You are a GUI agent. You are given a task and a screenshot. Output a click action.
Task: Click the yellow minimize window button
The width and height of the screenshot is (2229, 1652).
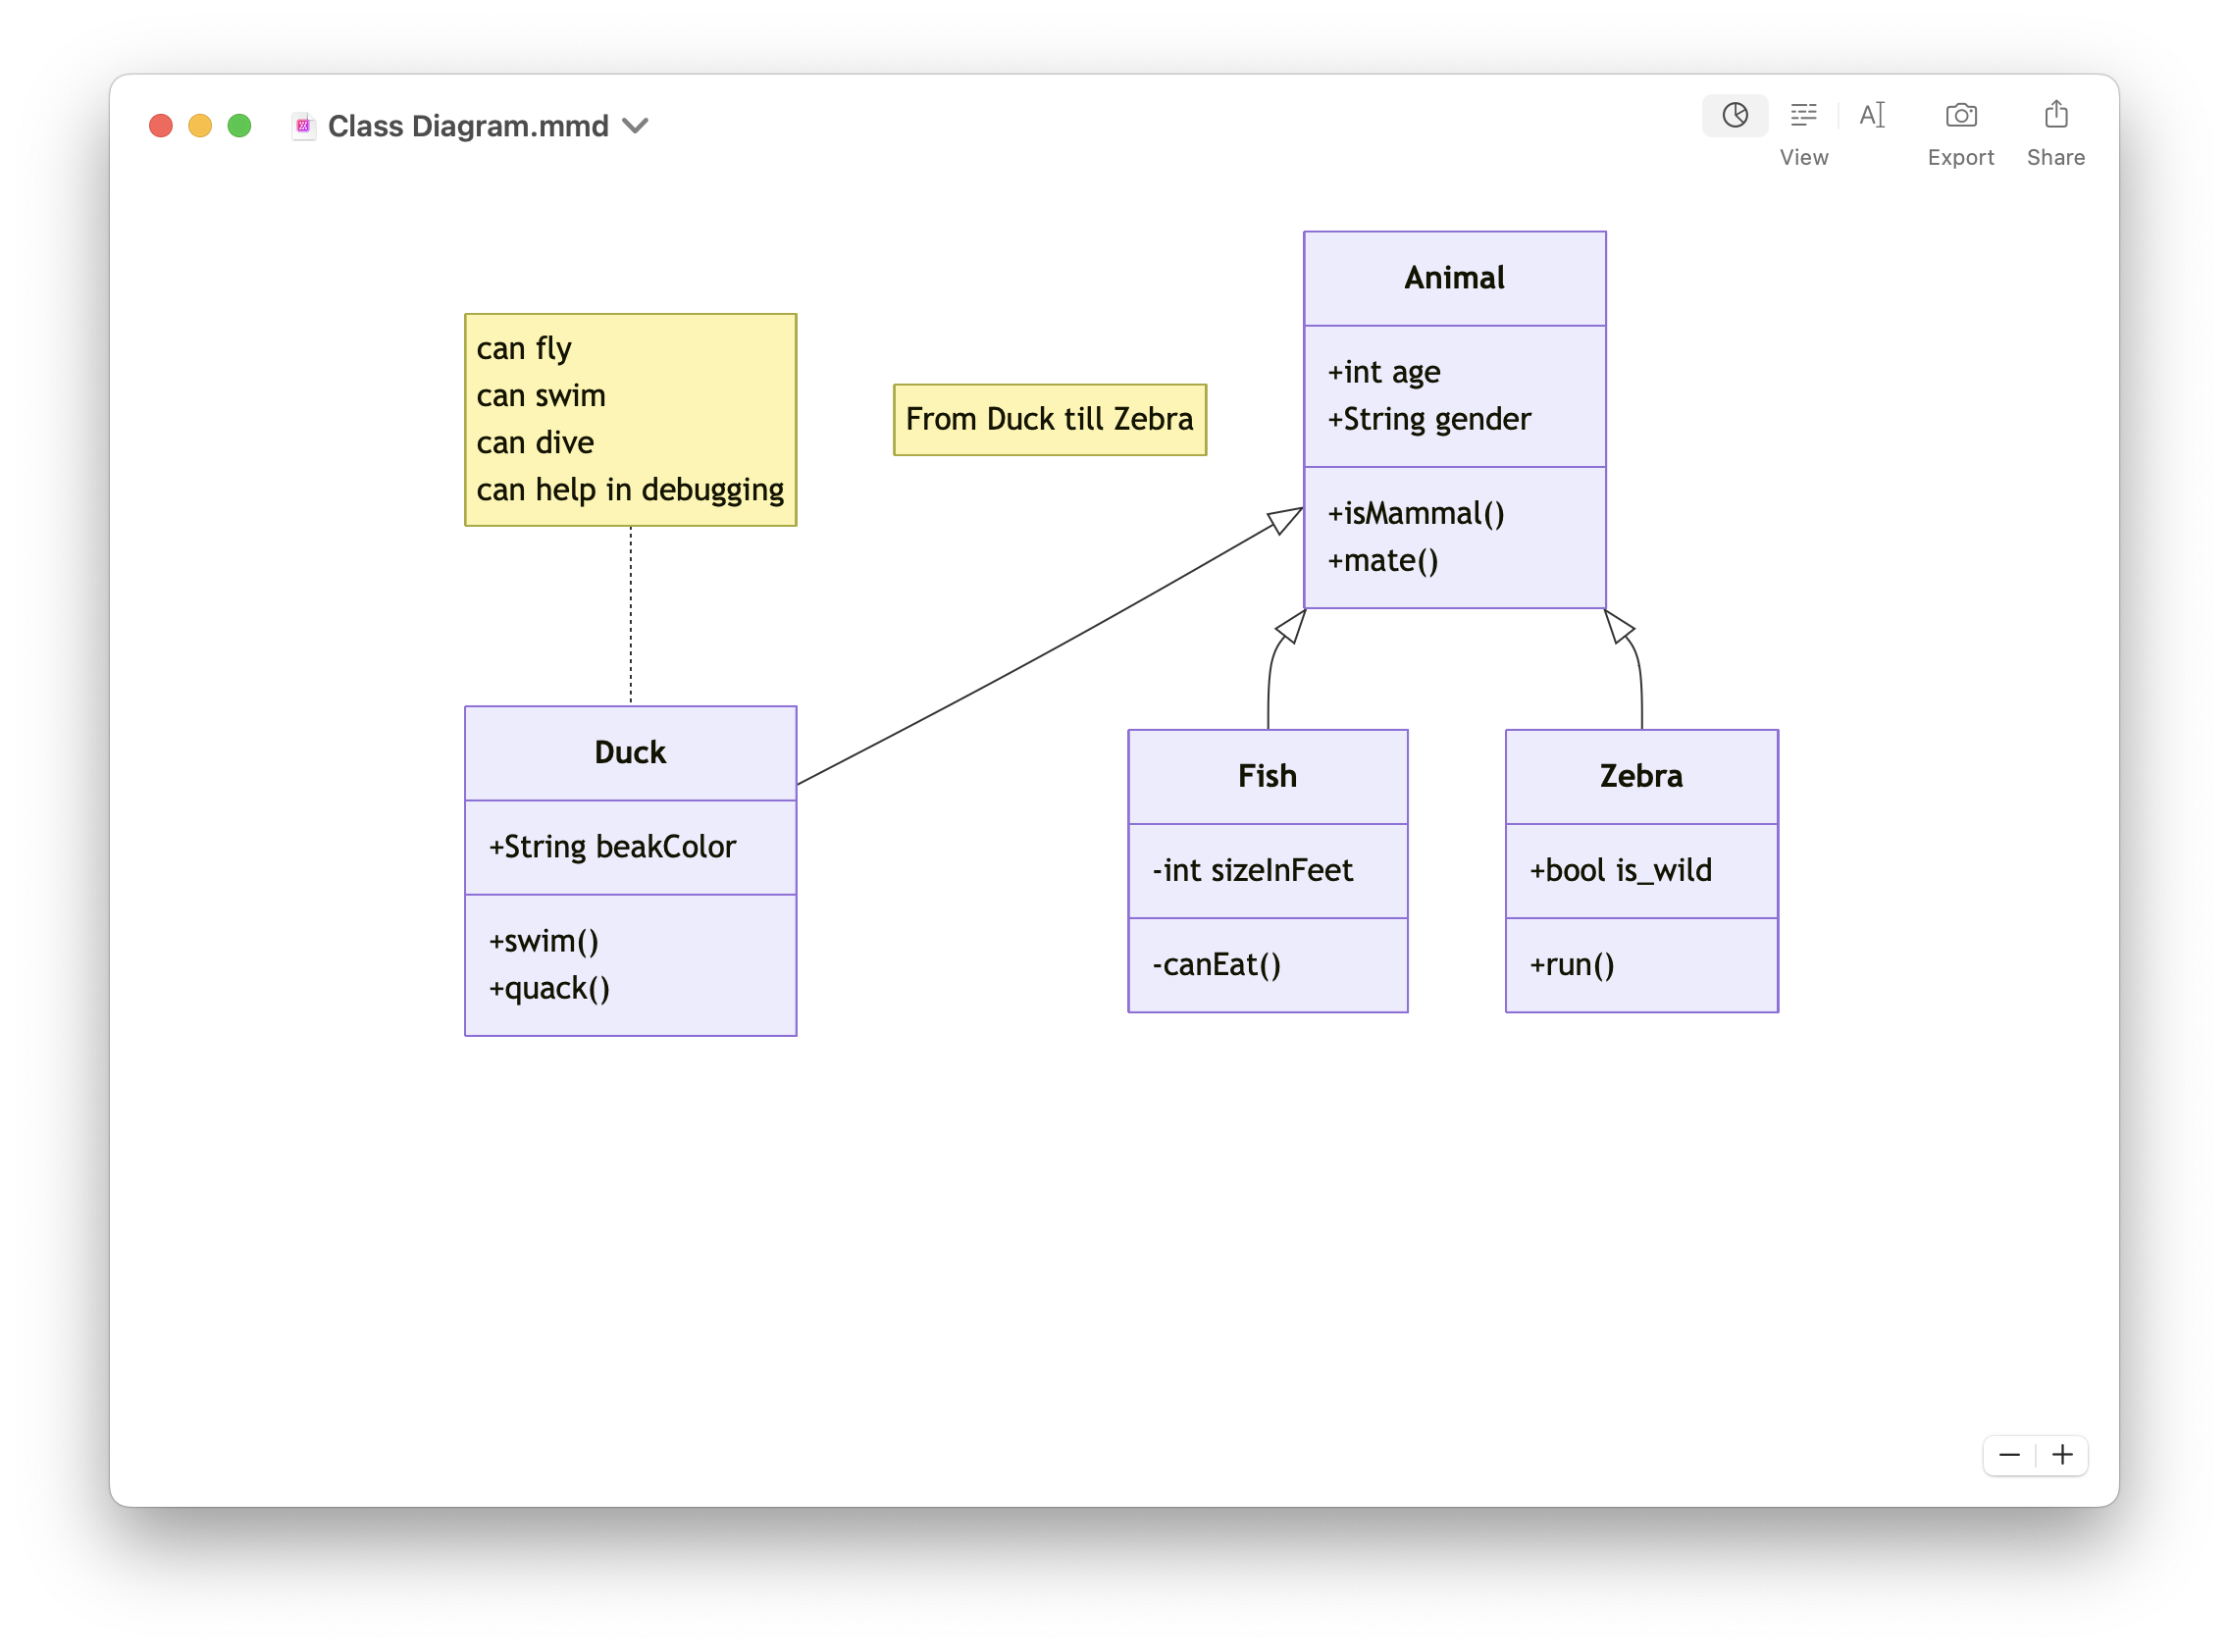200,126
